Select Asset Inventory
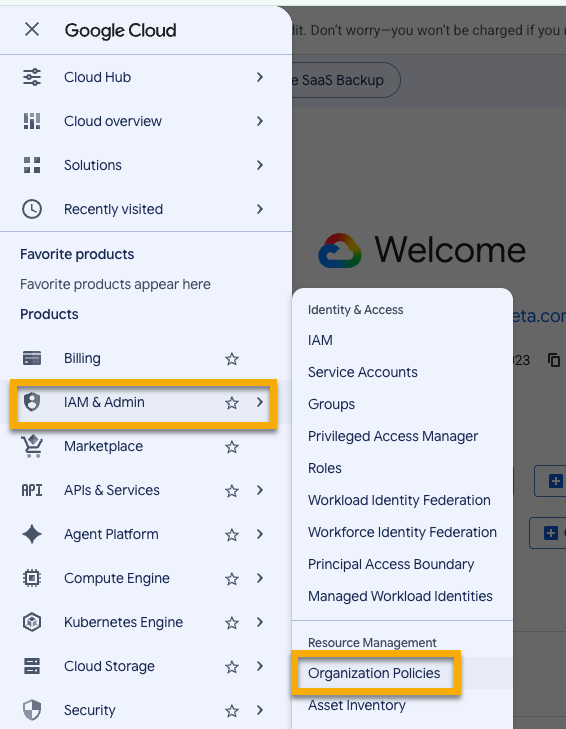 tap(357, 705)
